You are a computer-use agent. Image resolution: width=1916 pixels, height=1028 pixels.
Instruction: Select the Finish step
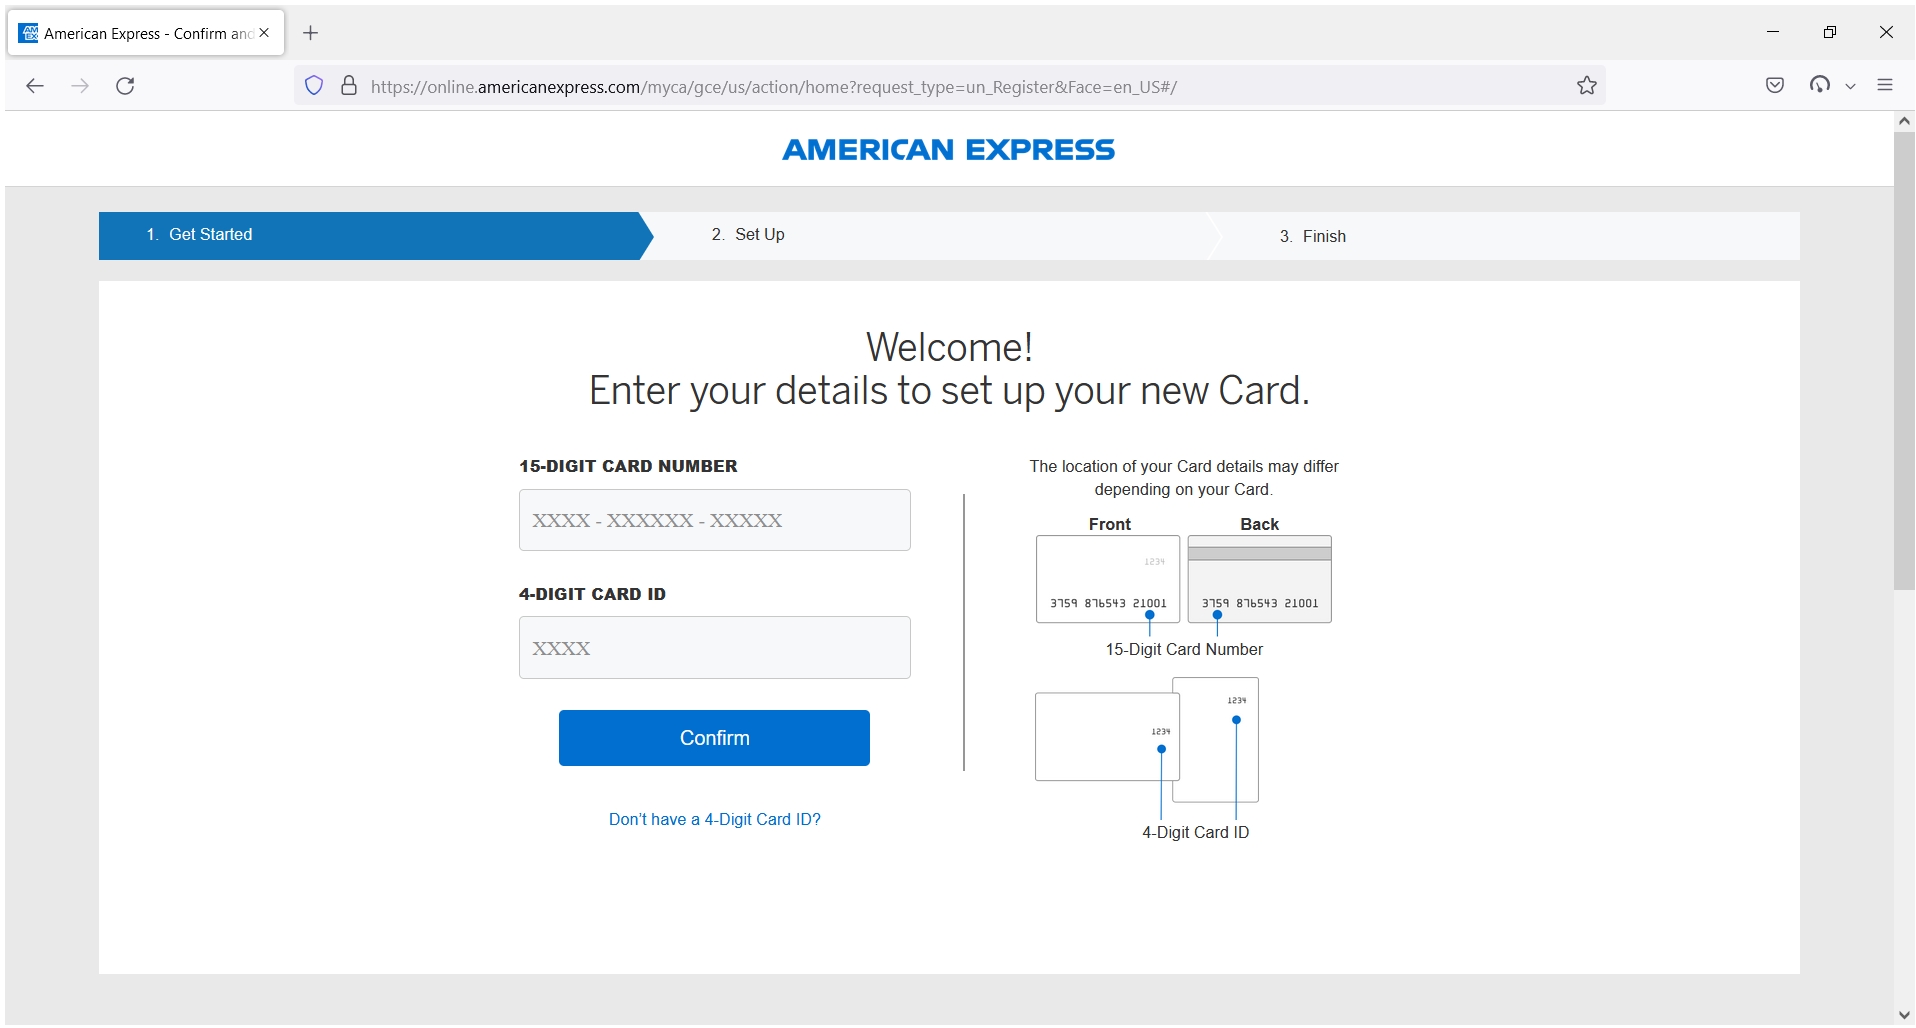(x=1312, y=236)
